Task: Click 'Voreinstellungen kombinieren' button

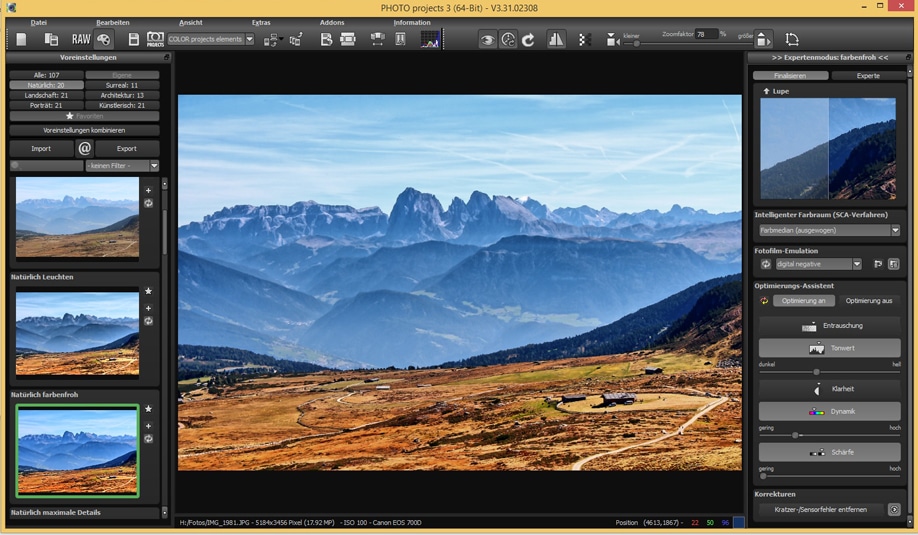Action: tap(84, 130)
